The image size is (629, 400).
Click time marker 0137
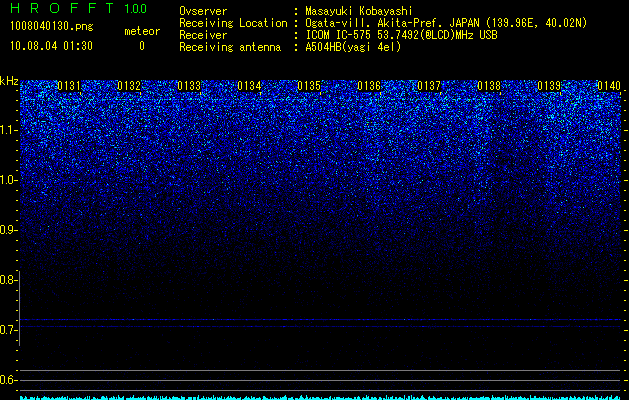coord(429,86)
